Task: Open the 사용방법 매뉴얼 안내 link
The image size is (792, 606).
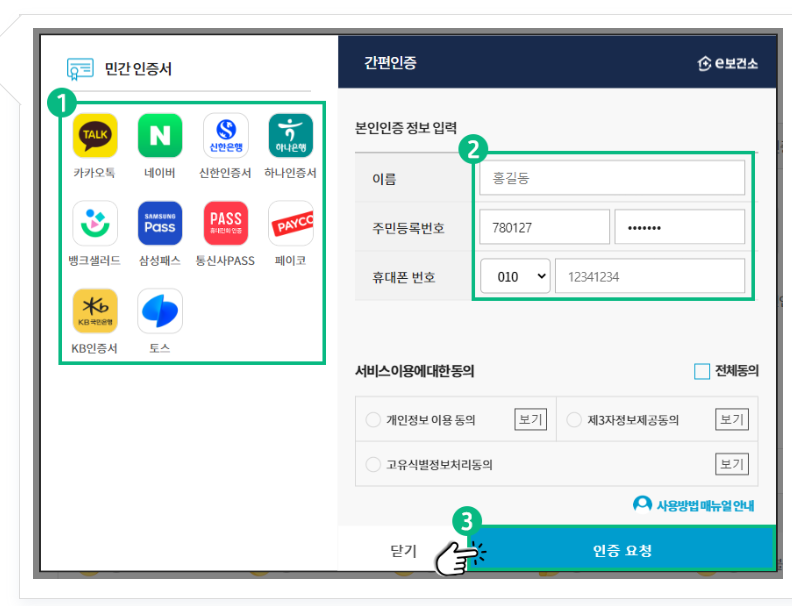Action: [x=705, y=506]
